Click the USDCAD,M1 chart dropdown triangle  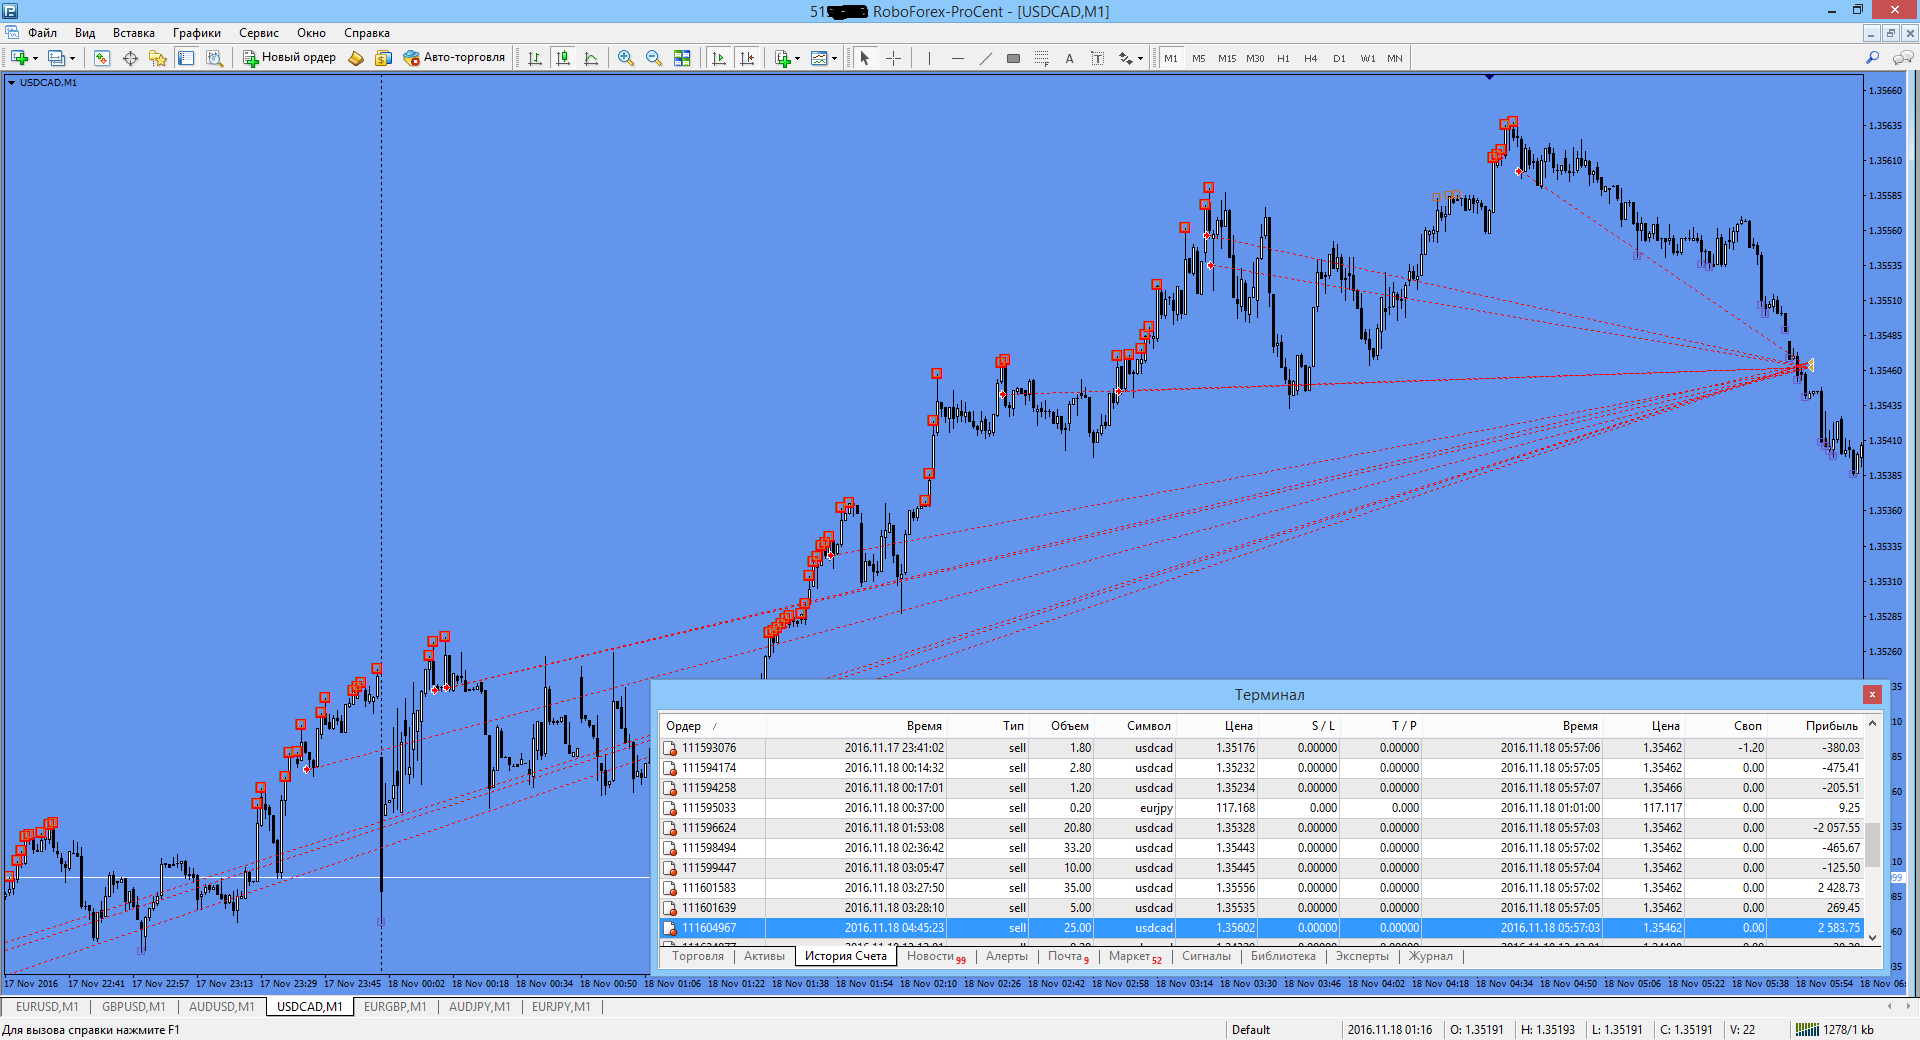(12, 83)
